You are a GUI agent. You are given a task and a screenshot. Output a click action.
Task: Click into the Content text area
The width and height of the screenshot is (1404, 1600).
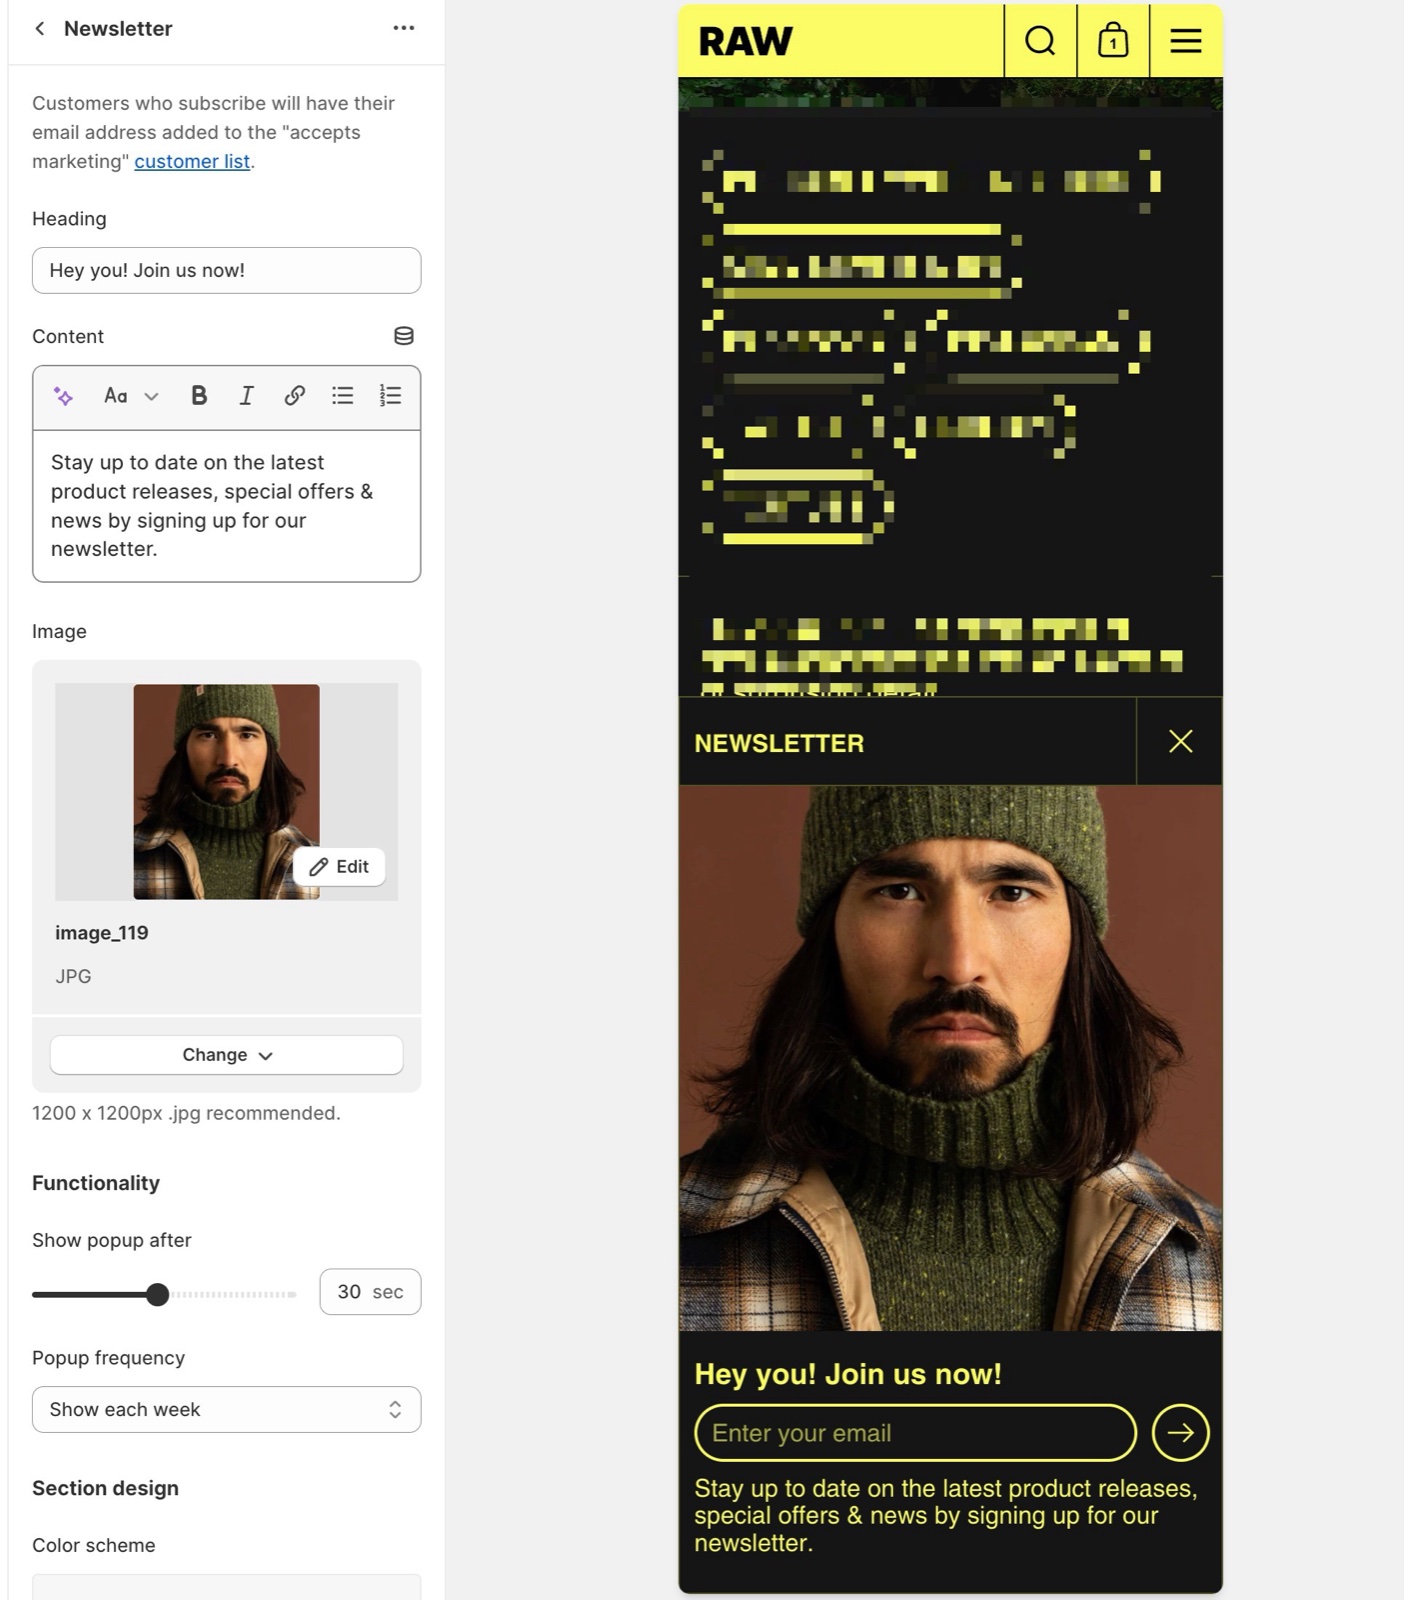pyautogui.click(x=226, y=506)
